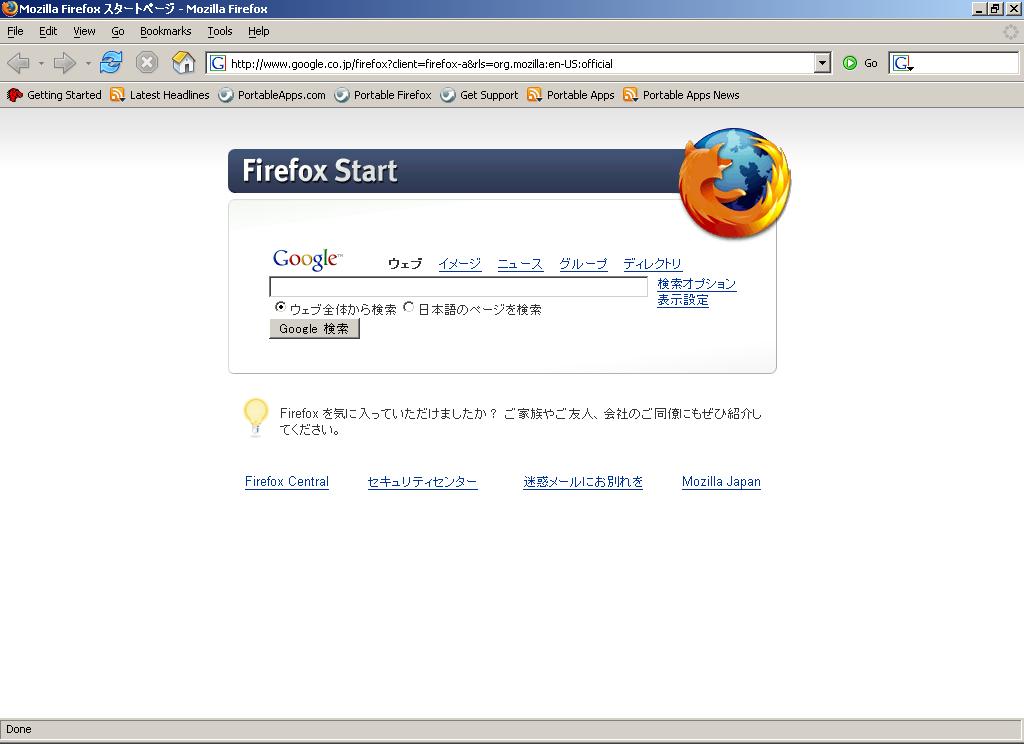This screenshot has width=1024, height=744.
Task: Click the Portable Apps News feed icon
Action: [x=630, y=95]
